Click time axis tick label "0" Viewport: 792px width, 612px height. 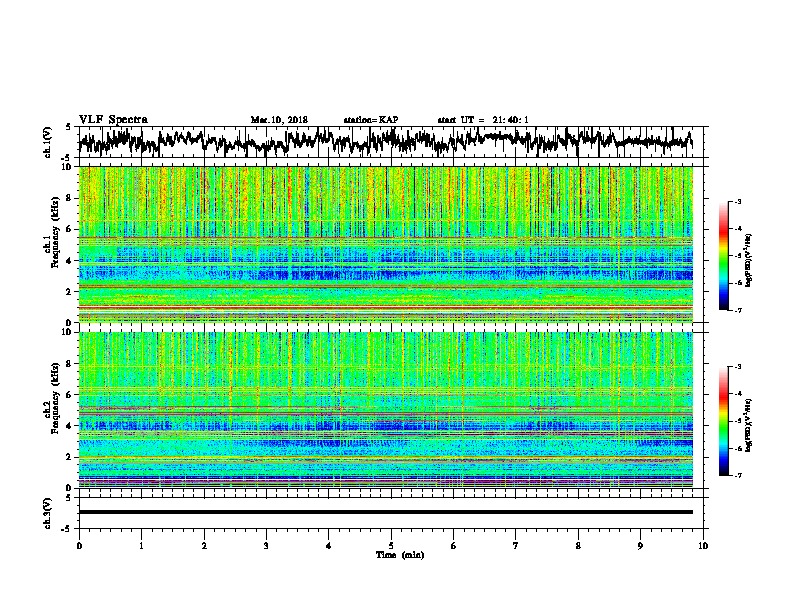click(x=79, y=546)
